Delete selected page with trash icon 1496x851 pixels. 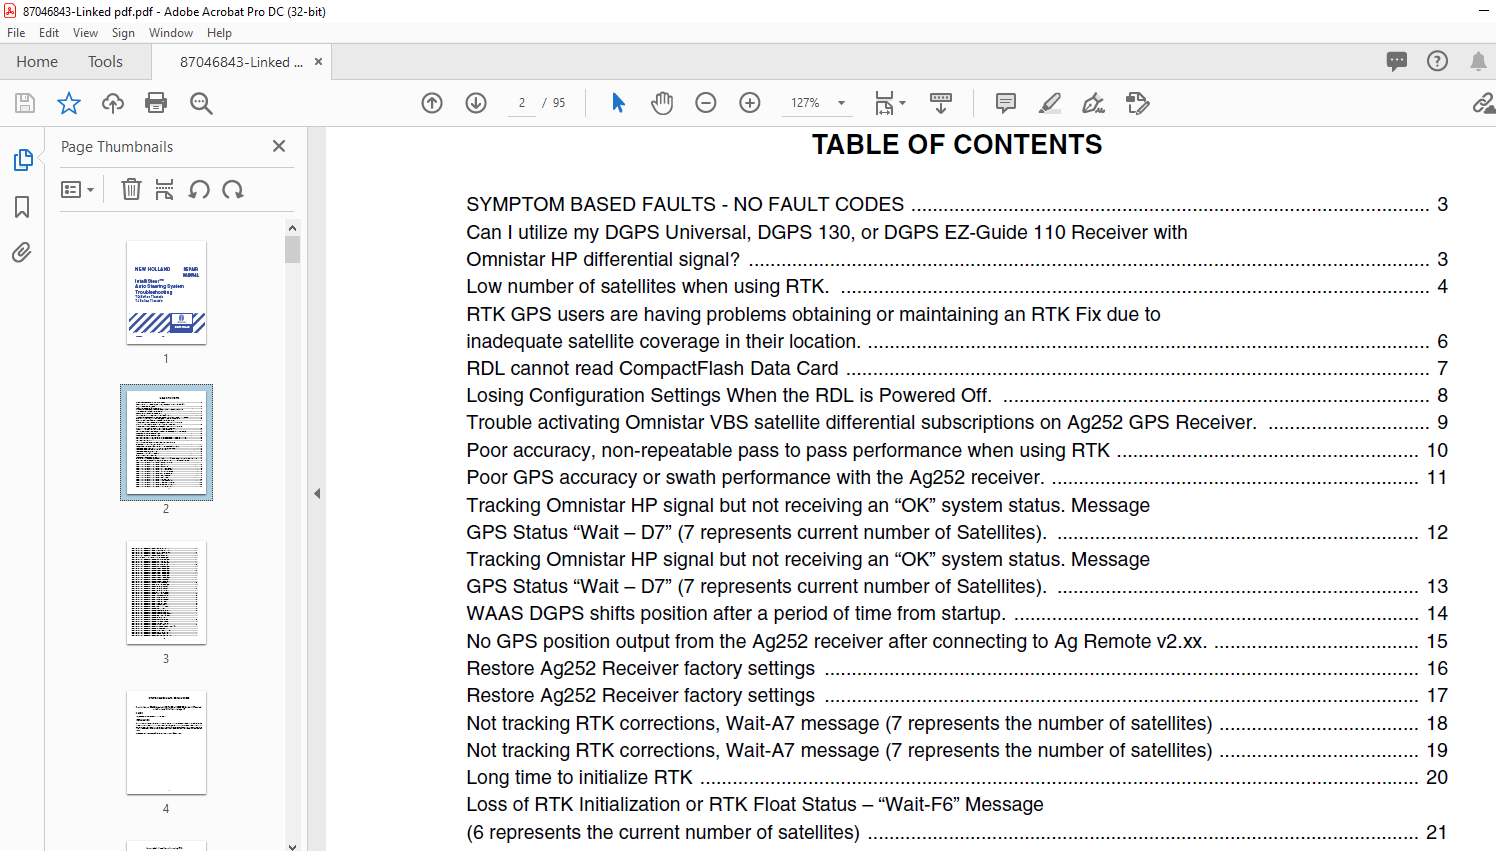131,189
